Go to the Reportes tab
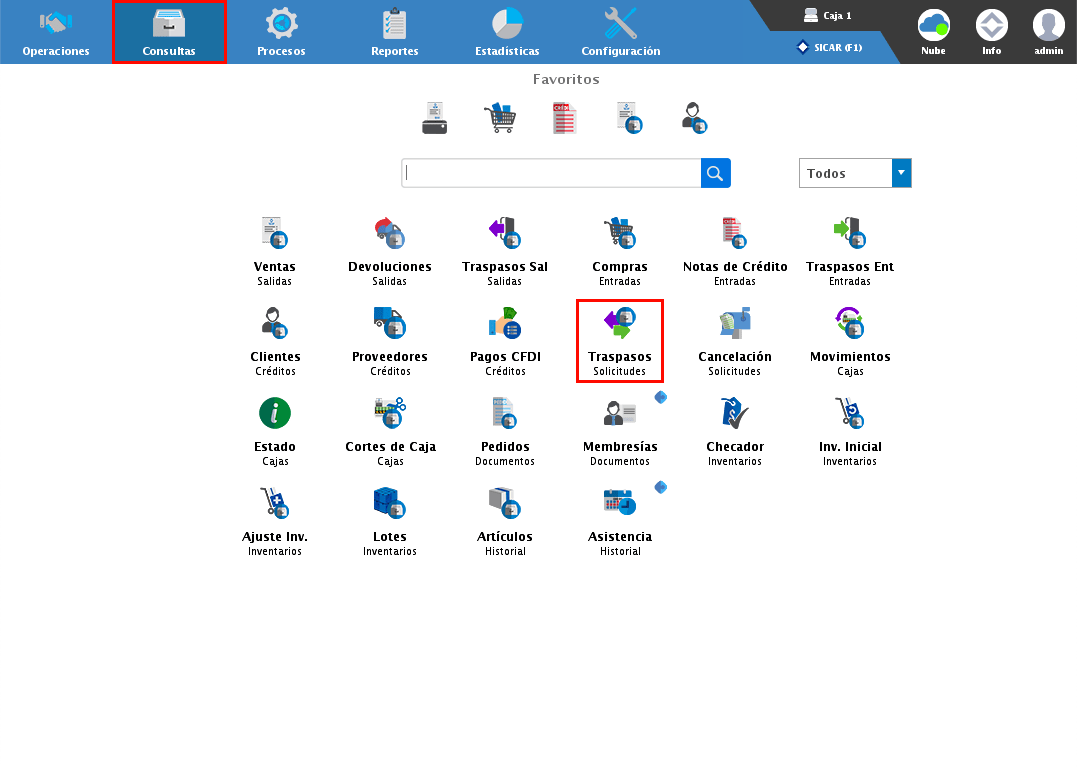This screenshot has height=768, width=1077. coord(394,32)
